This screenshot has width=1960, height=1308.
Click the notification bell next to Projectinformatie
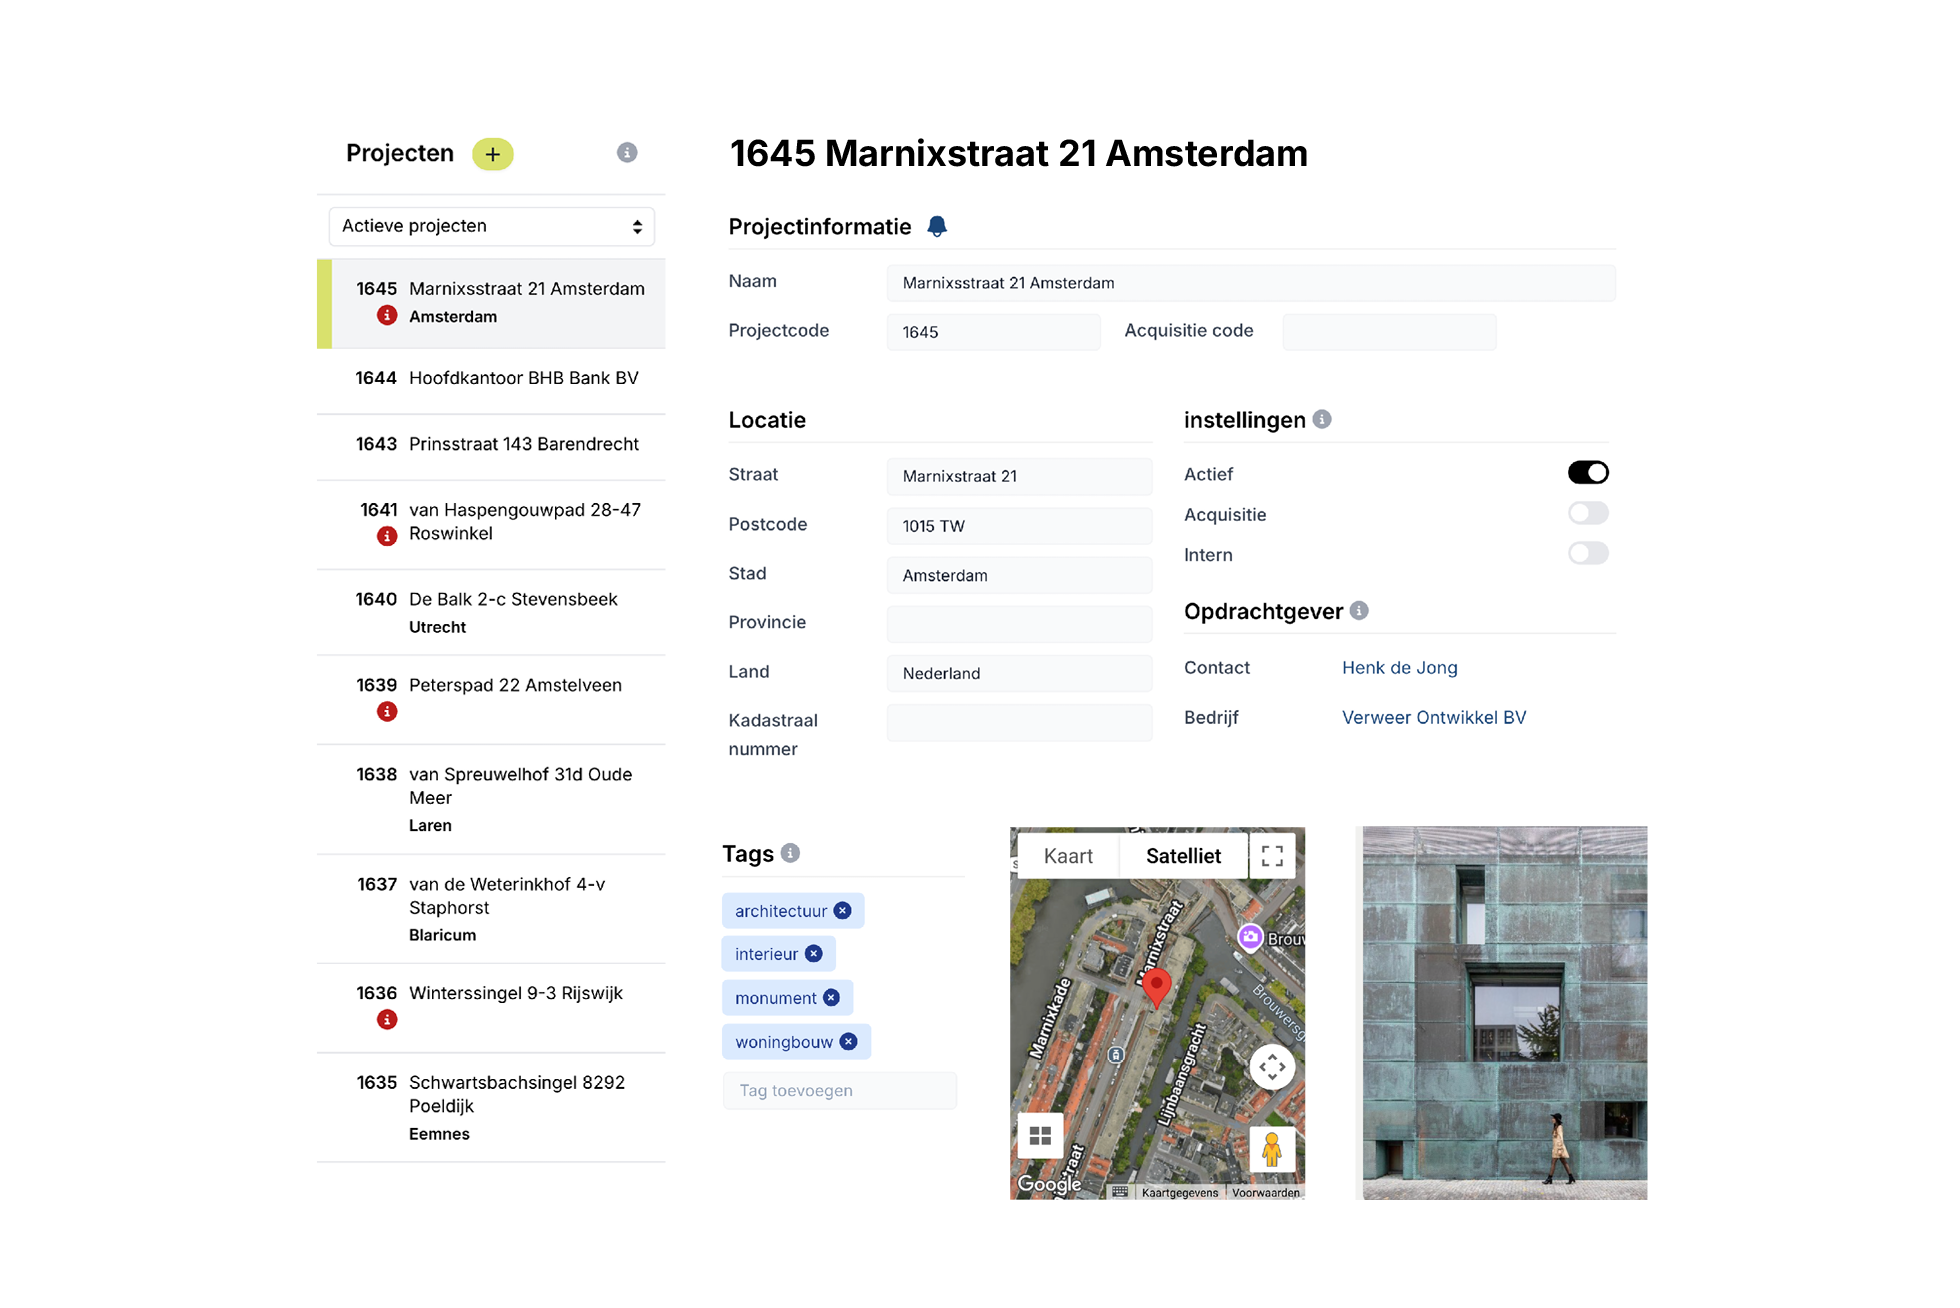(937, 226)
